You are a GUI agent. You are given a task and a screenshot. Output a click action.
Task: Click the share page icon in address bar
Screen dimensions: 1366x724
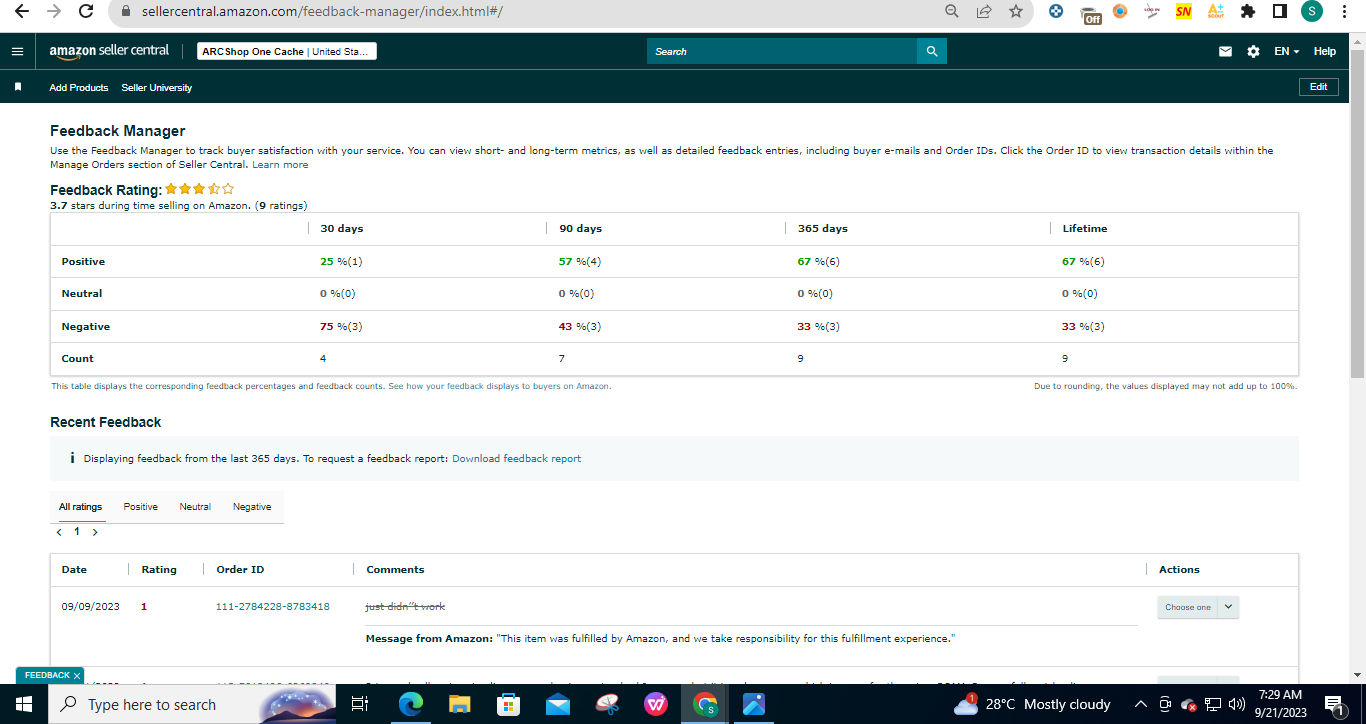[x=984, y=11]
